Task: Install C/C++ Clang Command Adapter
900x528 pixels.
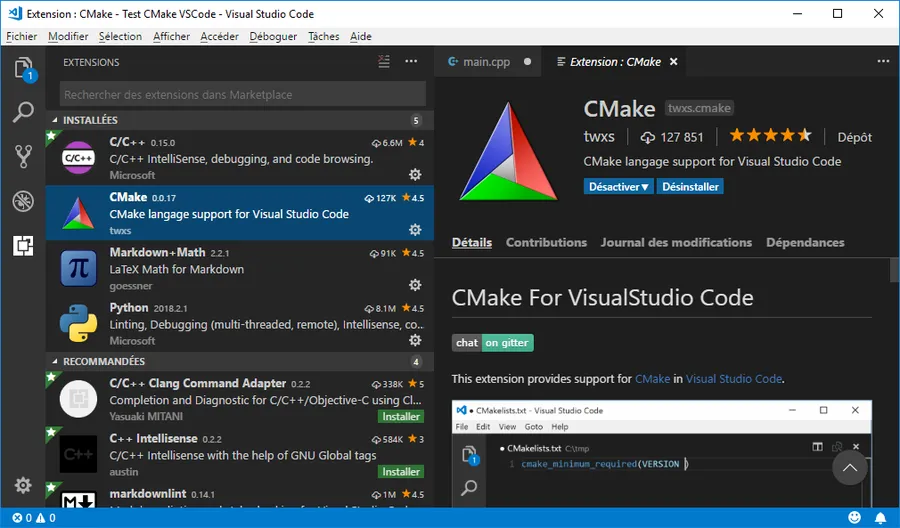Action: (401, 416)
